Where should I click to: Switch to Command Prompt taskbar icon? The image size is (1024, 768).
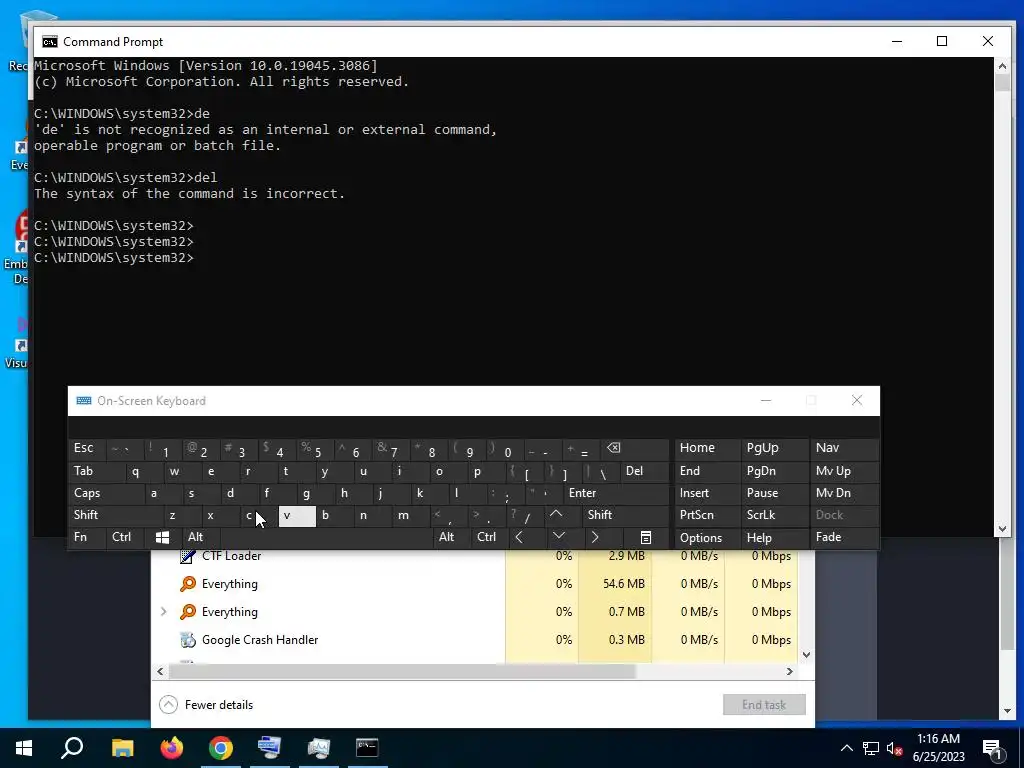[x=367, y=748]
